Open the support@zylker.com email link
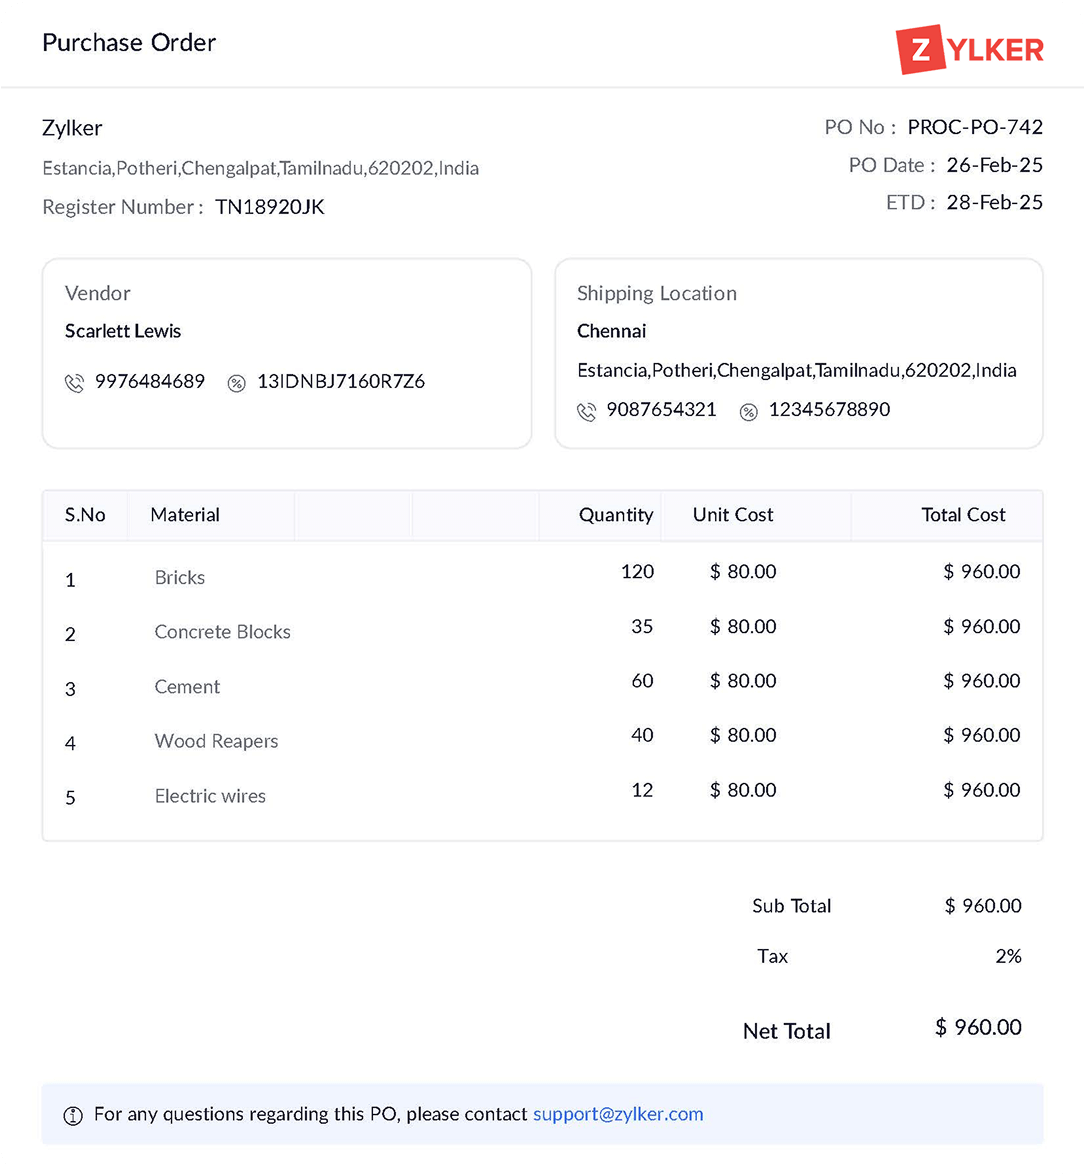Screen dimensions: 1084x1174 617,1114
